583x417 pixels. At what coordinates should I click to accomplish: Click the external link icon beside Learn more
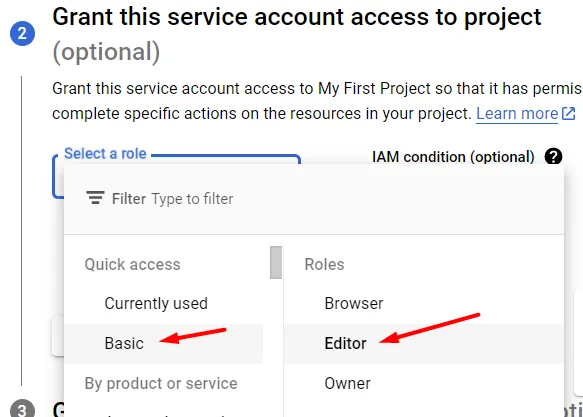568,113
